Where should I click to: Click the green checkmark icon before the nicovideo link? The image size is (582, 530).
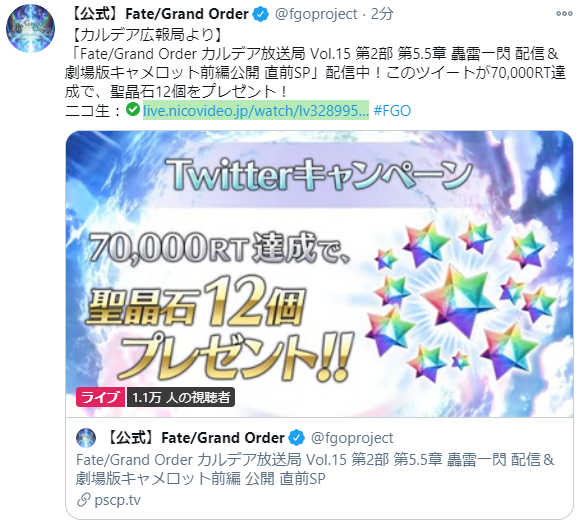pos(133,109)
